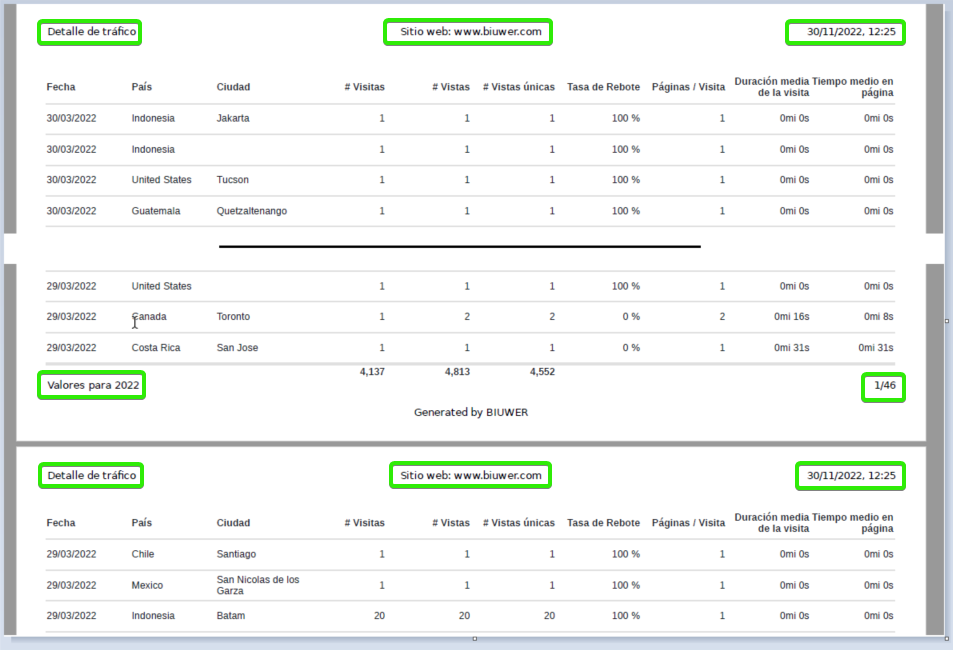Click "Indonesia" in the Jakarta row

[153, 118]
